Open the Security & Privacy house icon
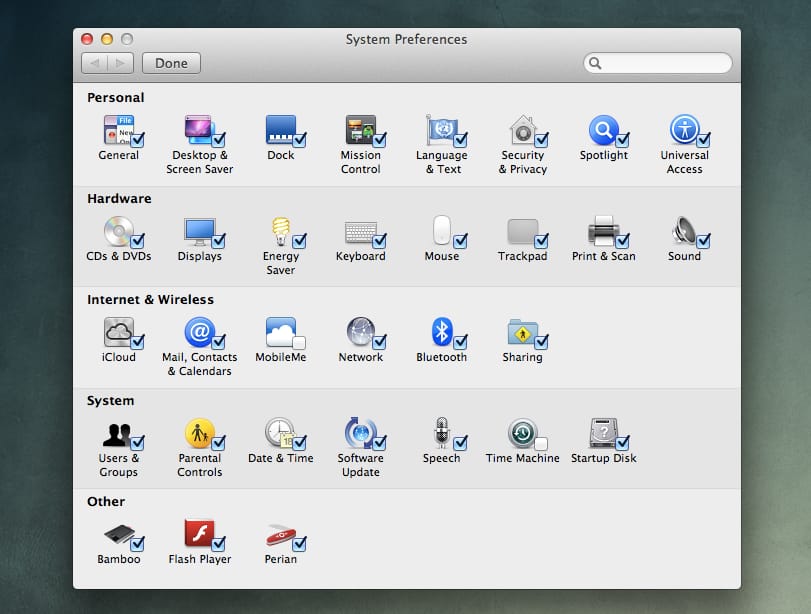Screen dimensions: 811x614 click(x=523, y=129)
